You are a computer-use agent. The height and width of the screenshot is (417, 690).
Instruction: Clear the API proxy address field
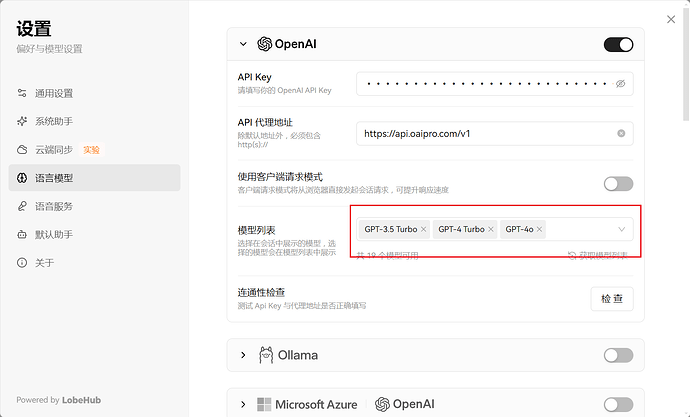click(x=621, y=133)
